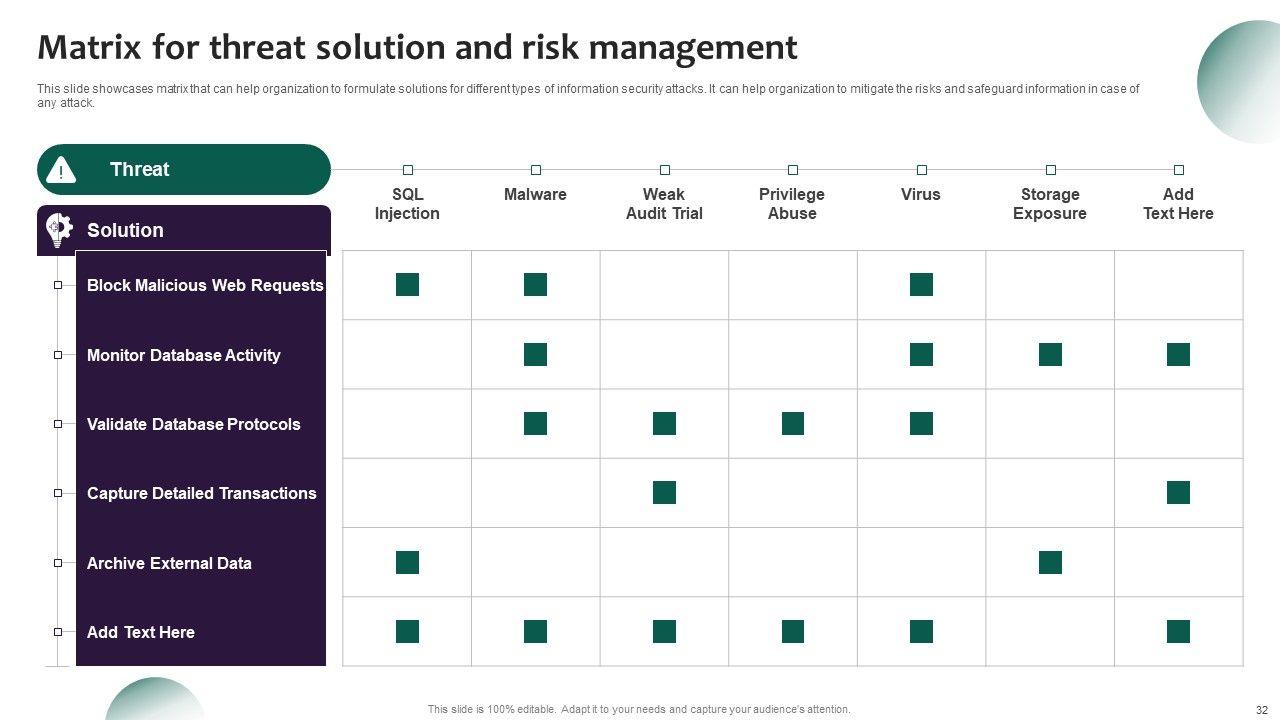Select the Add Text Here column placeholder heading
Screen dimensions: 1280x720
pos(1178,204)
